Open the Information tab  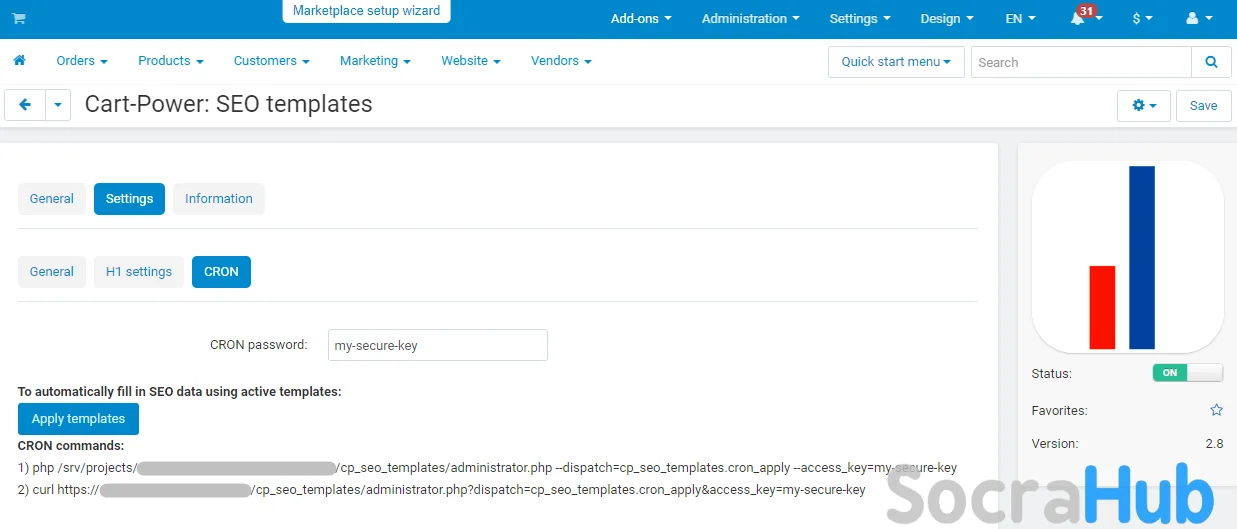218,199
